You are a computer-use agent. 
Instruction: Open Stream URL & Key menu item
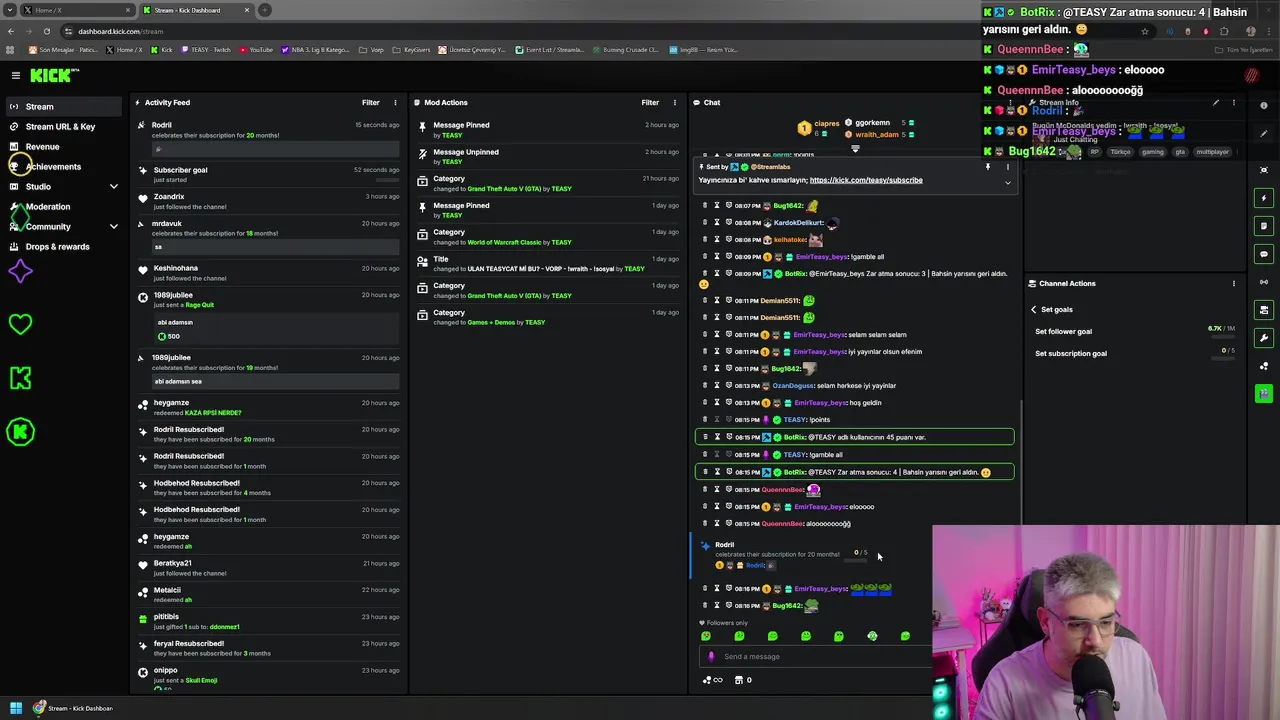pos(60,127)
